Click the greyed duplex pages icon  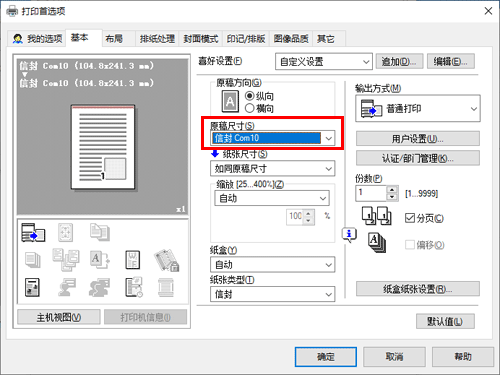[99, 232]
